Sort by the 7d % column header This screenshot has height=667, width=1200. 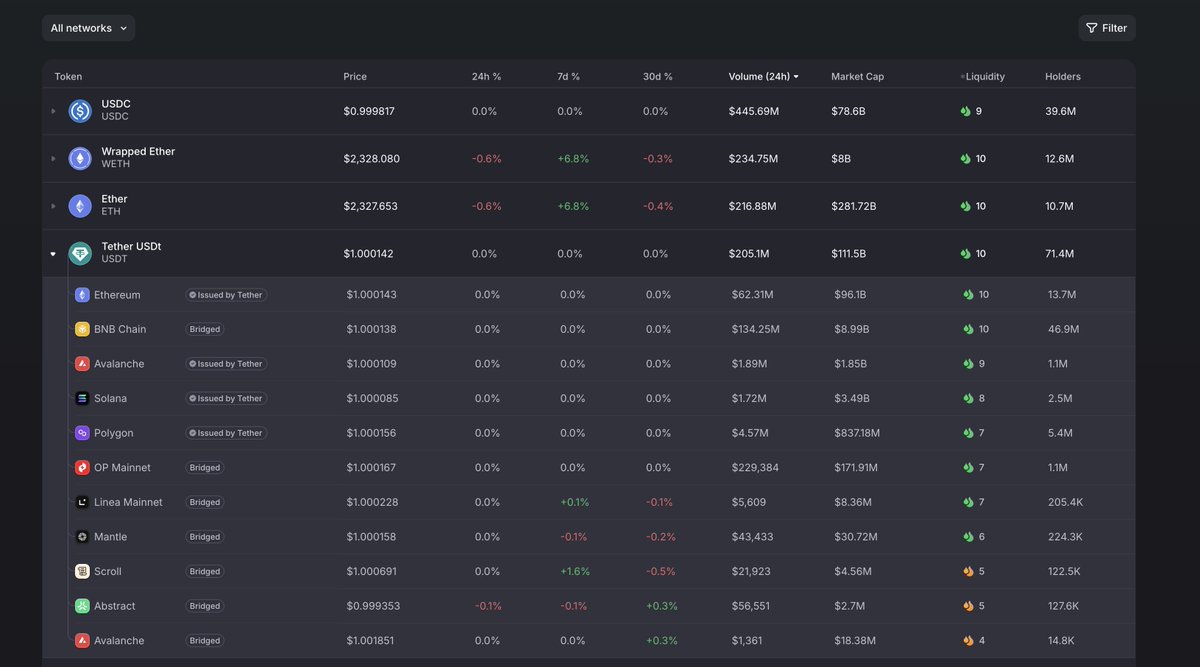point(568,77)
